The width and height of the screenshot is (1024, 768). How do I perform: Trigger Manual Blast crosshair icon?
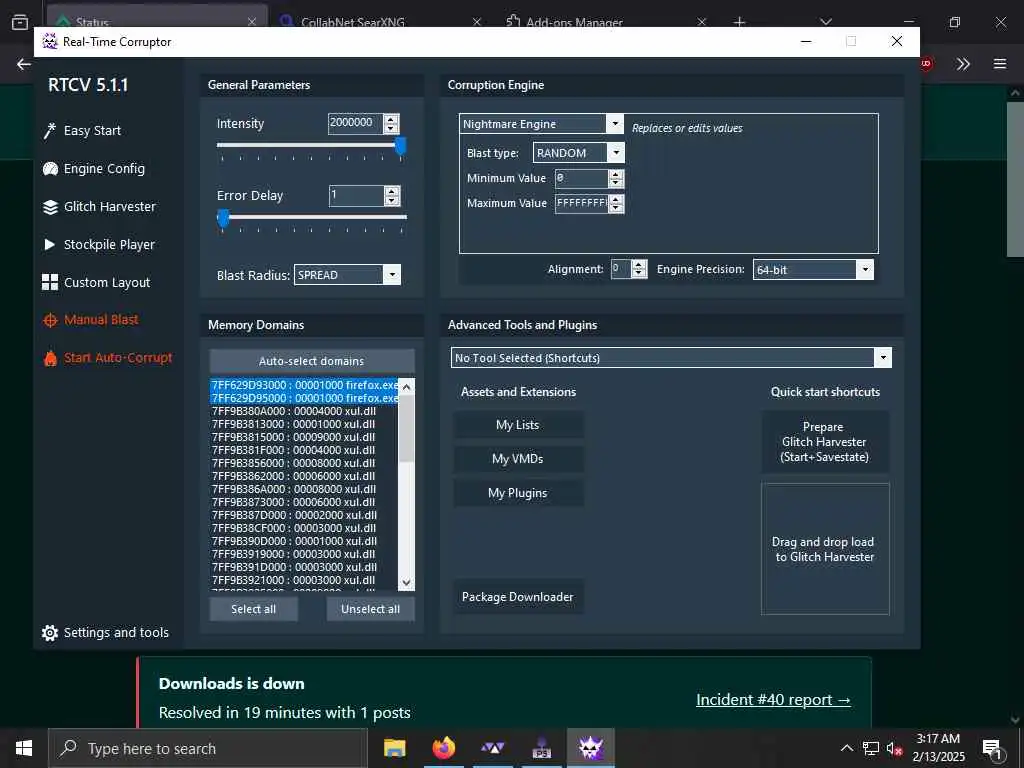(50, 320)
